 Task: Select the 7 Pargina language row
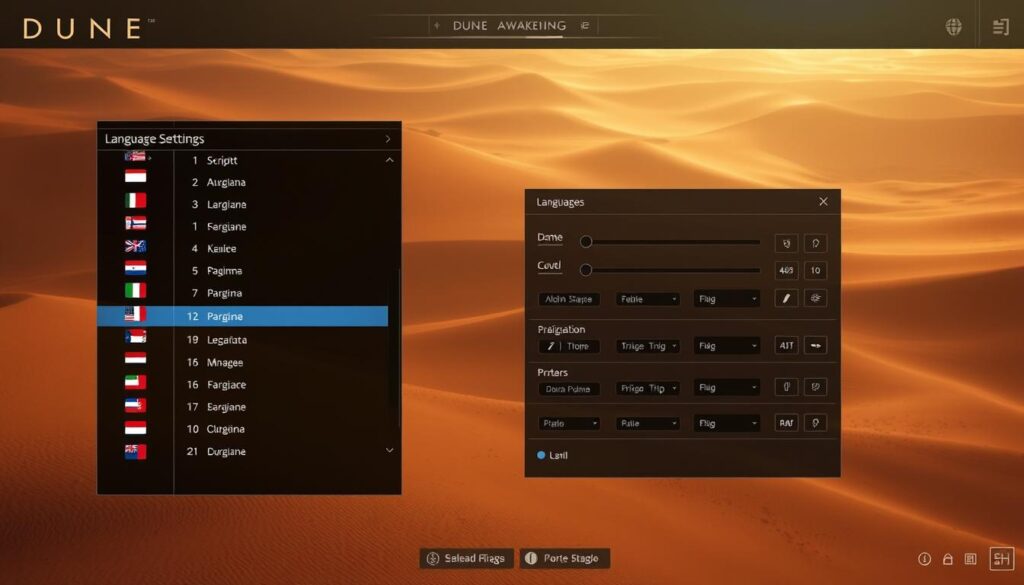click(242, 293)
